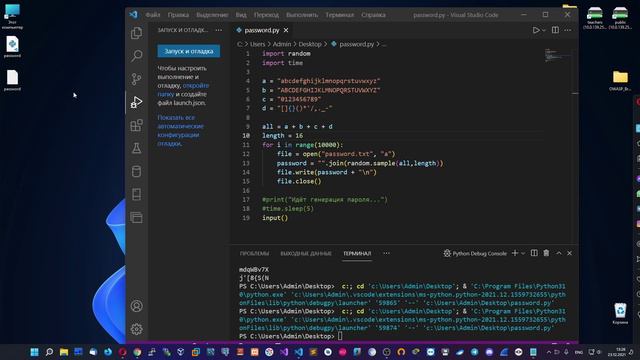The height and width of the screenshot is (360, 640).
Task: Close the password.py editor tab
Action: coord(286,30)
